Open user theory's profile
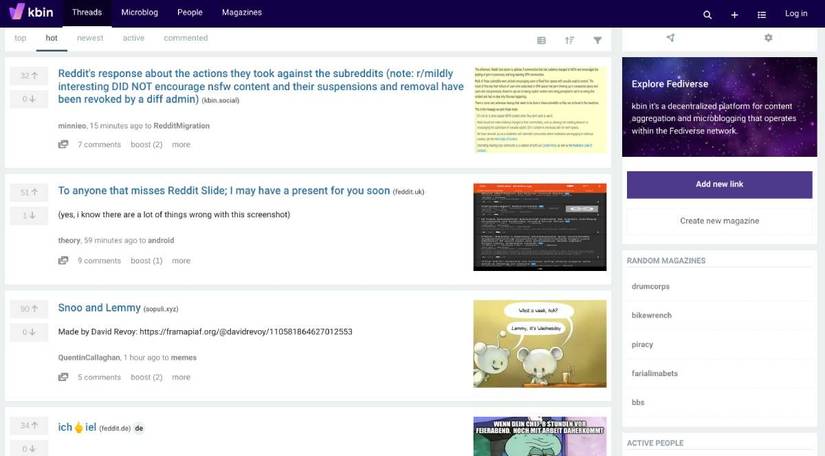The height and width of the screenshot is (456, 825). pos(69,240)
